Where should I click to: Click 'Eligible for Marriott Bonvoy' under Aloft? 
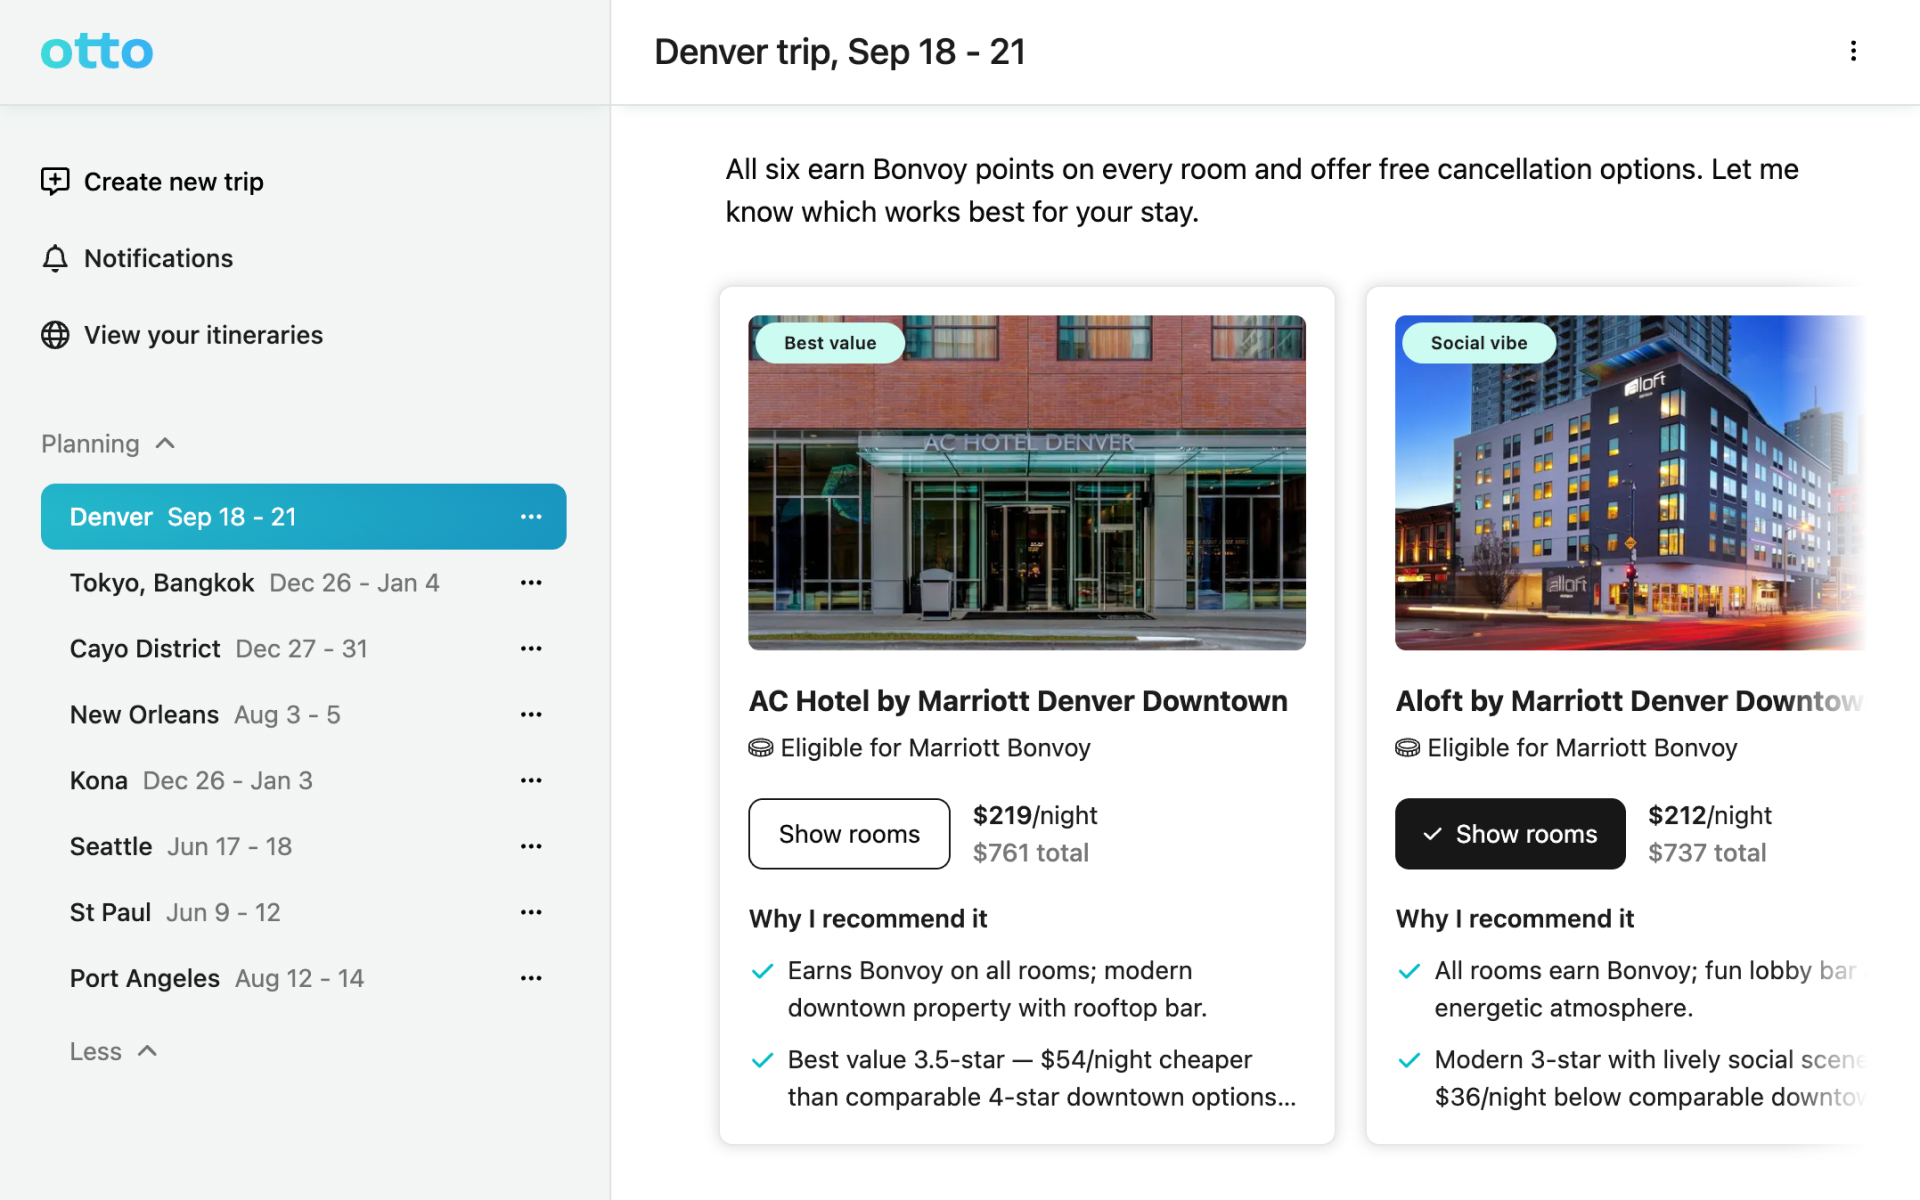click(x=1582, y=748)
